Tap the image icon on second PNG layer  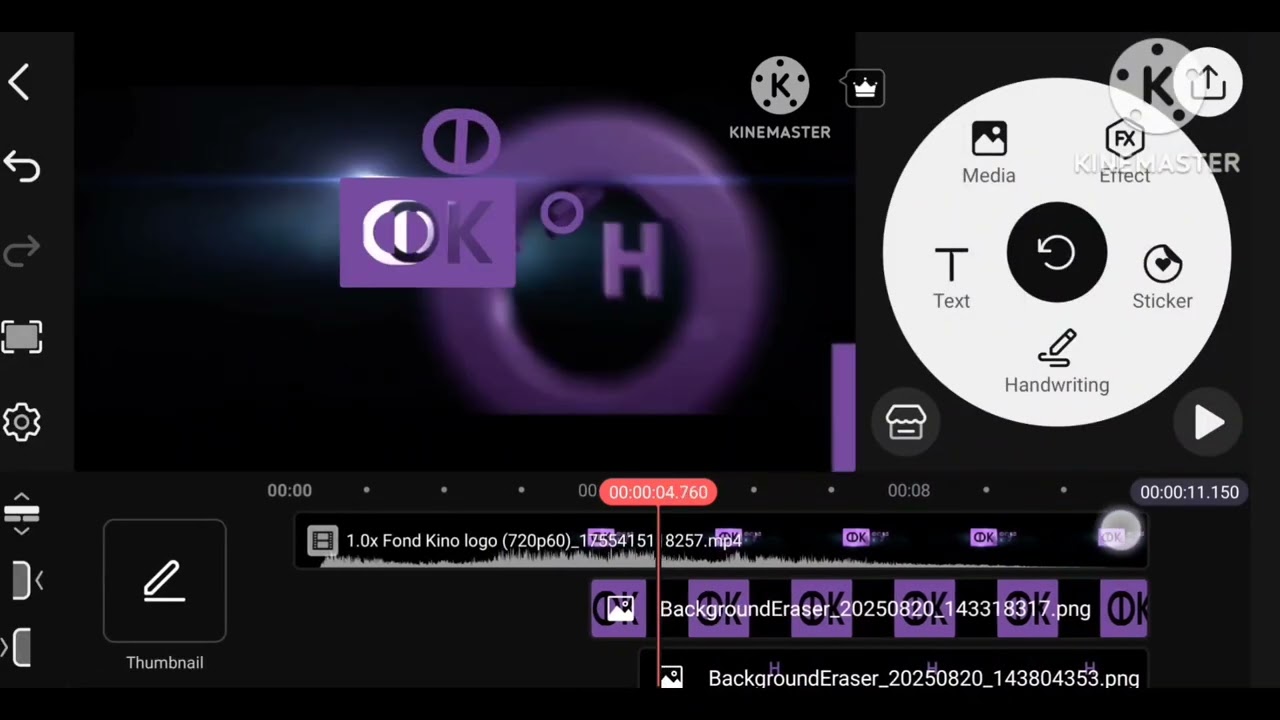[671, 677]
